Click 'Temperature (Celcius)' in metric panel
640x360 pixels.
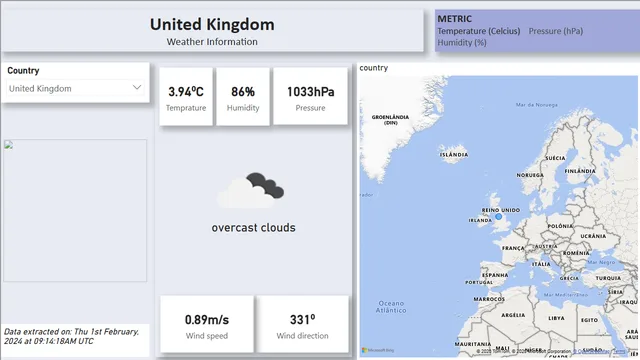[479, 31]
